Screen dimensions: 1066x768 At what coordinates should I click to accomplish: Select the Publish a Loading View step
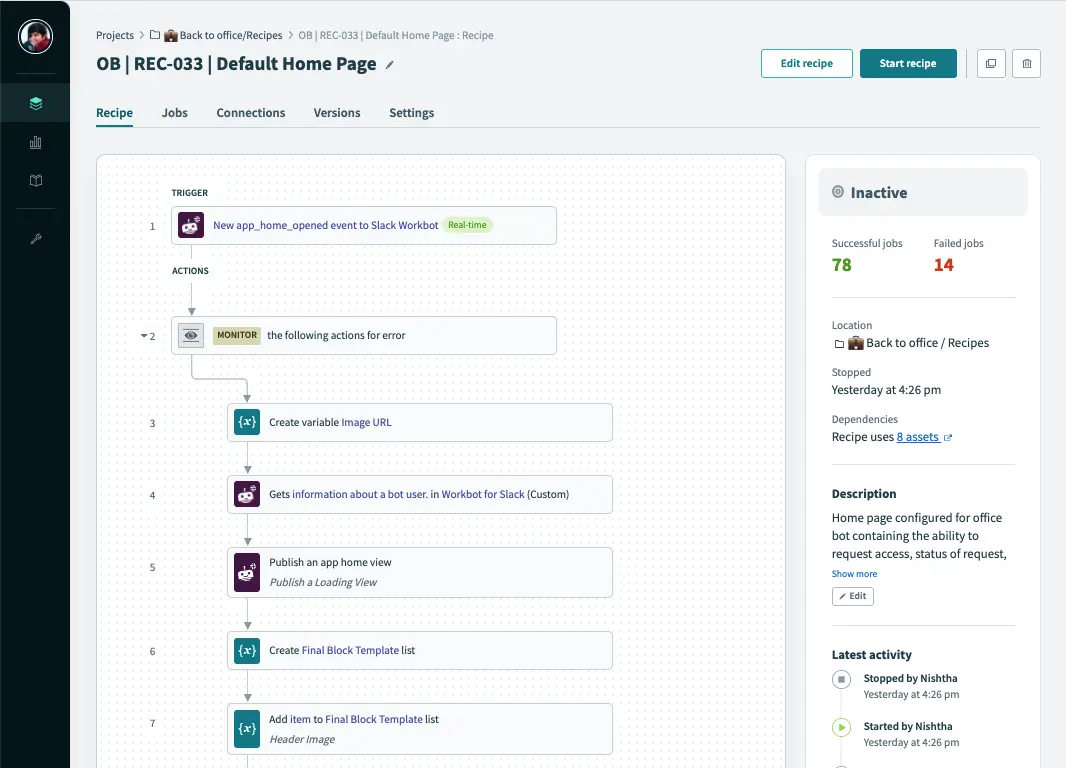pos(419,572)
